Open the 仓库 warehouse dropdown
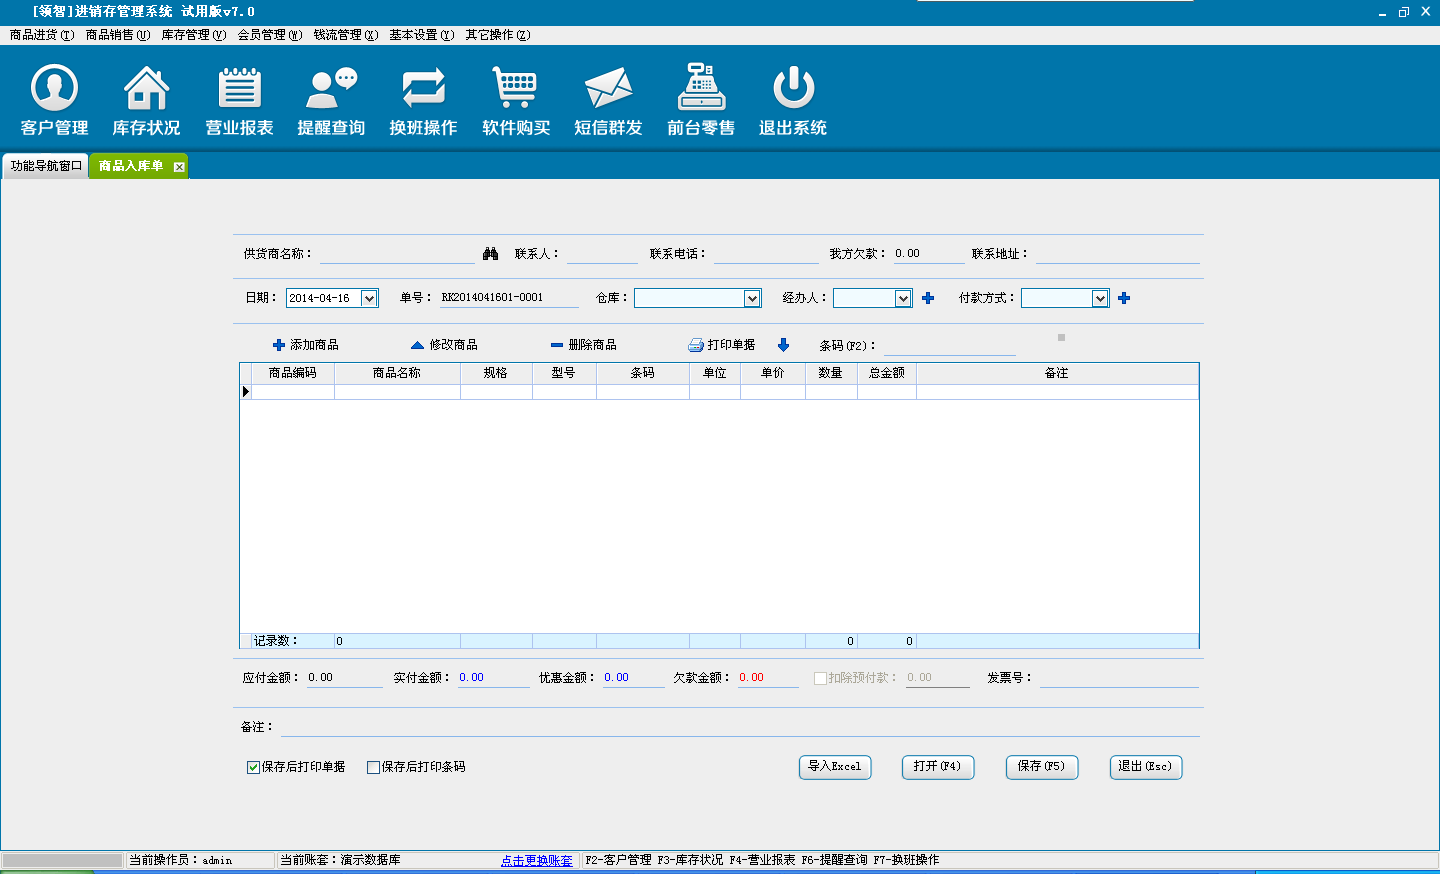Viewport: 1440px width, 874px height. [752, 298]
